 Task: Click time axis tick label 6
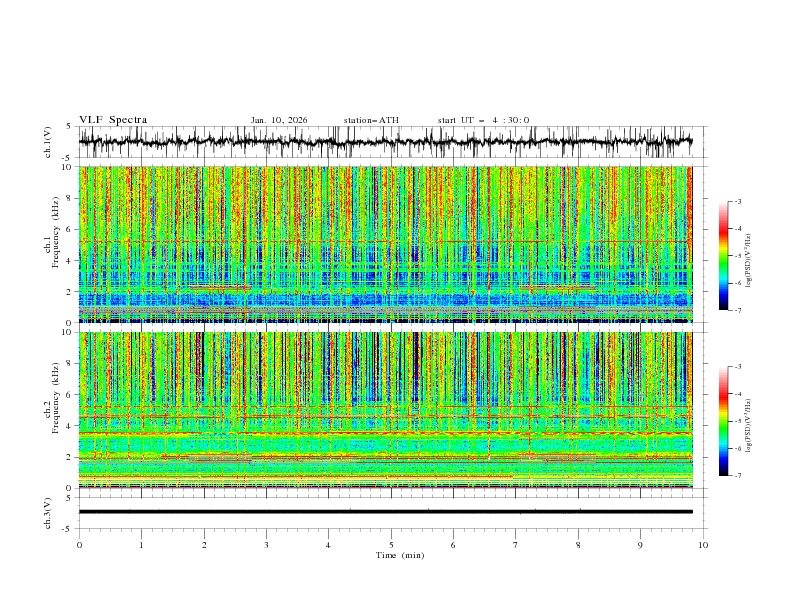453,545
